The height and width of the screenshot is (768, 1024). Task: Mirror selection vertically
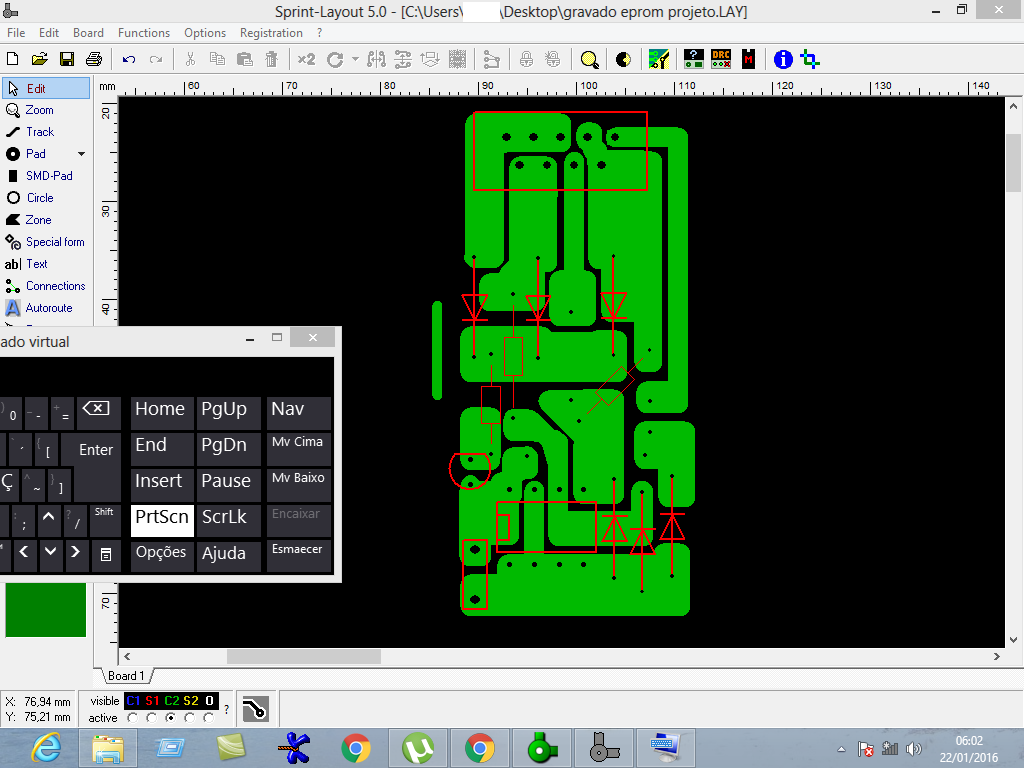click(x=403, y=59)
